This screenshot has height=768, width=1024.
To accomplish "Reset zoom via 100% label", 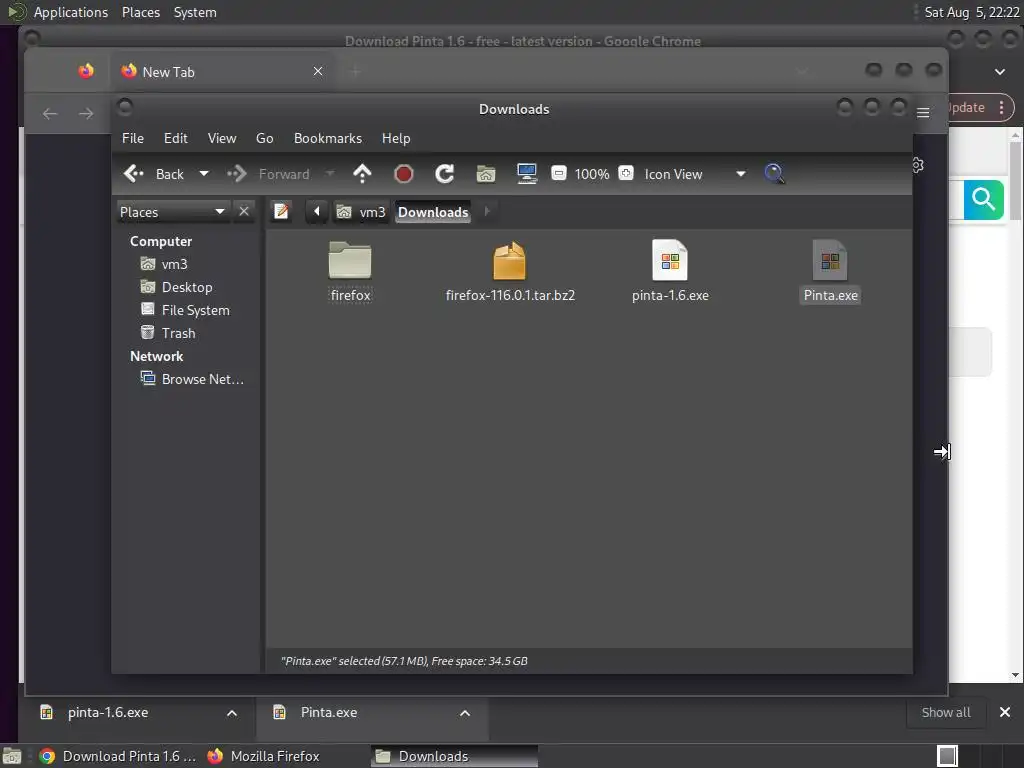I will 592,174.
